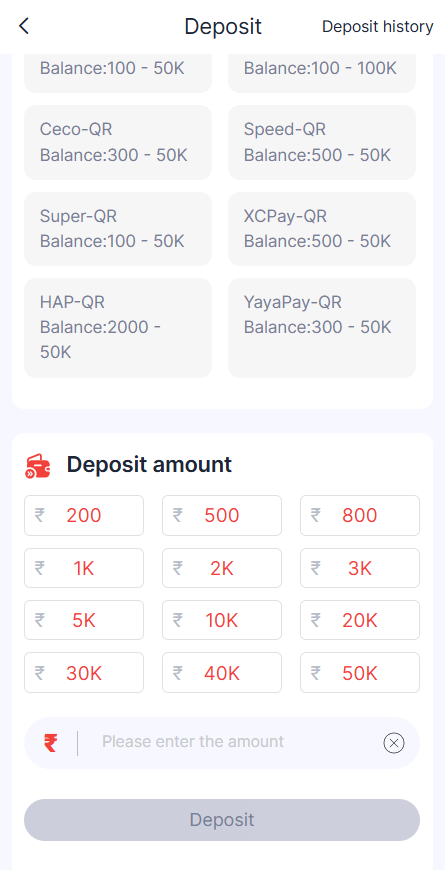Select the HAP-QR payment channel
The image size is (445, 870).
pos(118,328)
